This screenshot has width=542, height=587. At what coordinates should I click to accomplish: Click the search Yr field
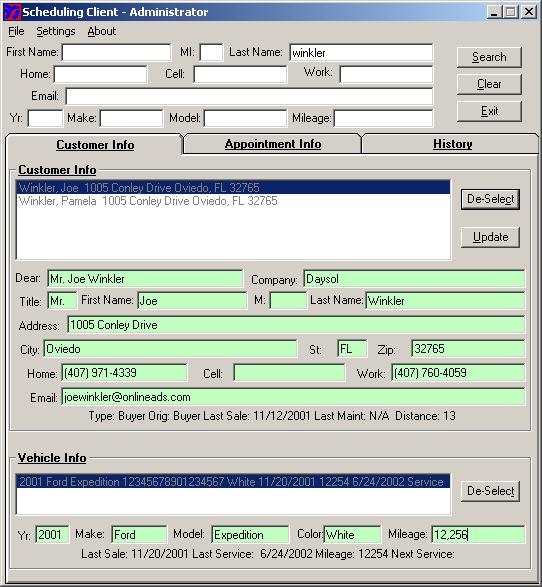point(45,118)
